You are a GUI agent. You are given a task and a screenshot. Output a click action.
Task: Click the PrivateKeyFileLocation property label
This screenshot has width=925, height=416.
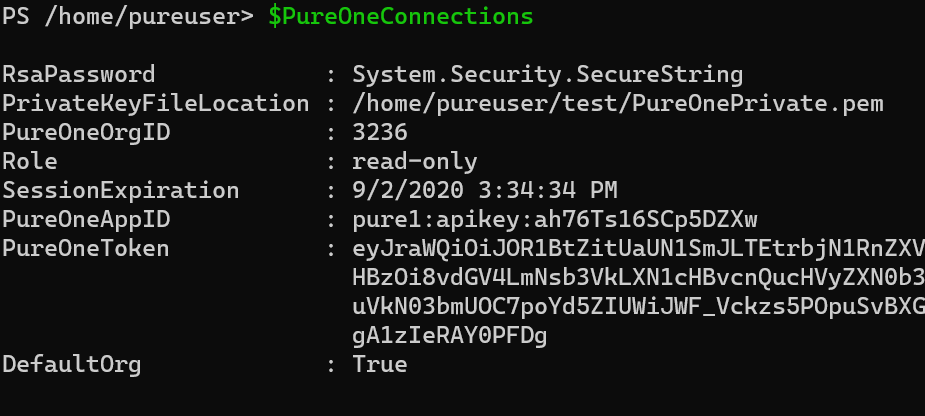click(156, 103)
